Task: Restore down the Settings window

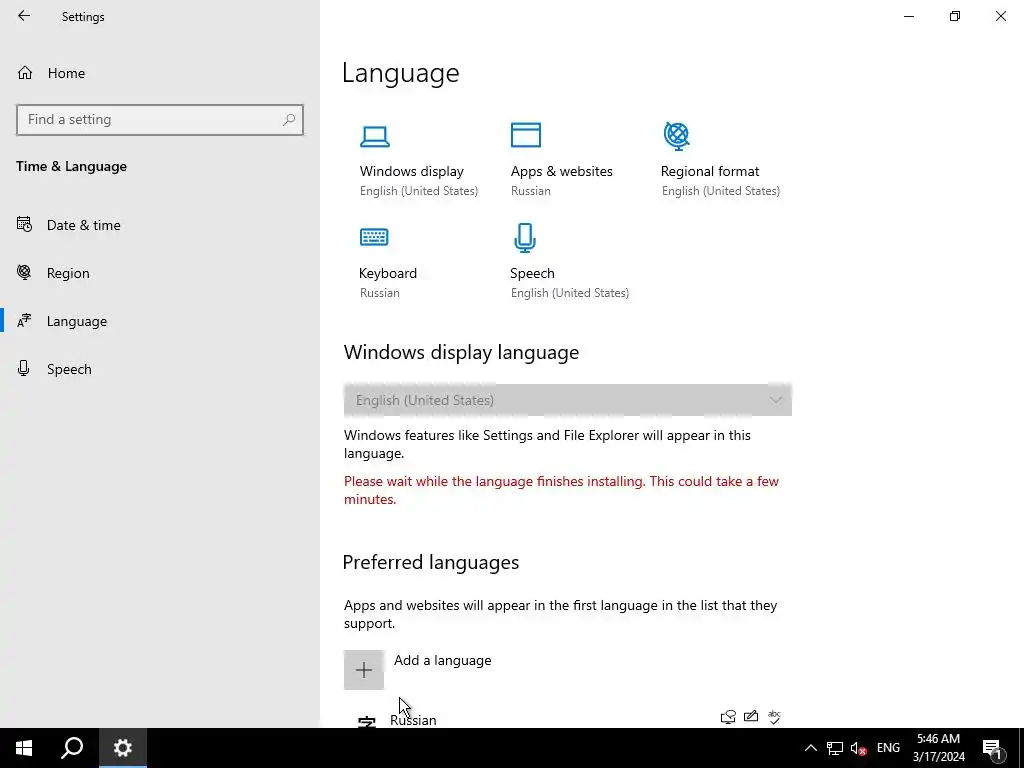Action: [x=955, y=16]
